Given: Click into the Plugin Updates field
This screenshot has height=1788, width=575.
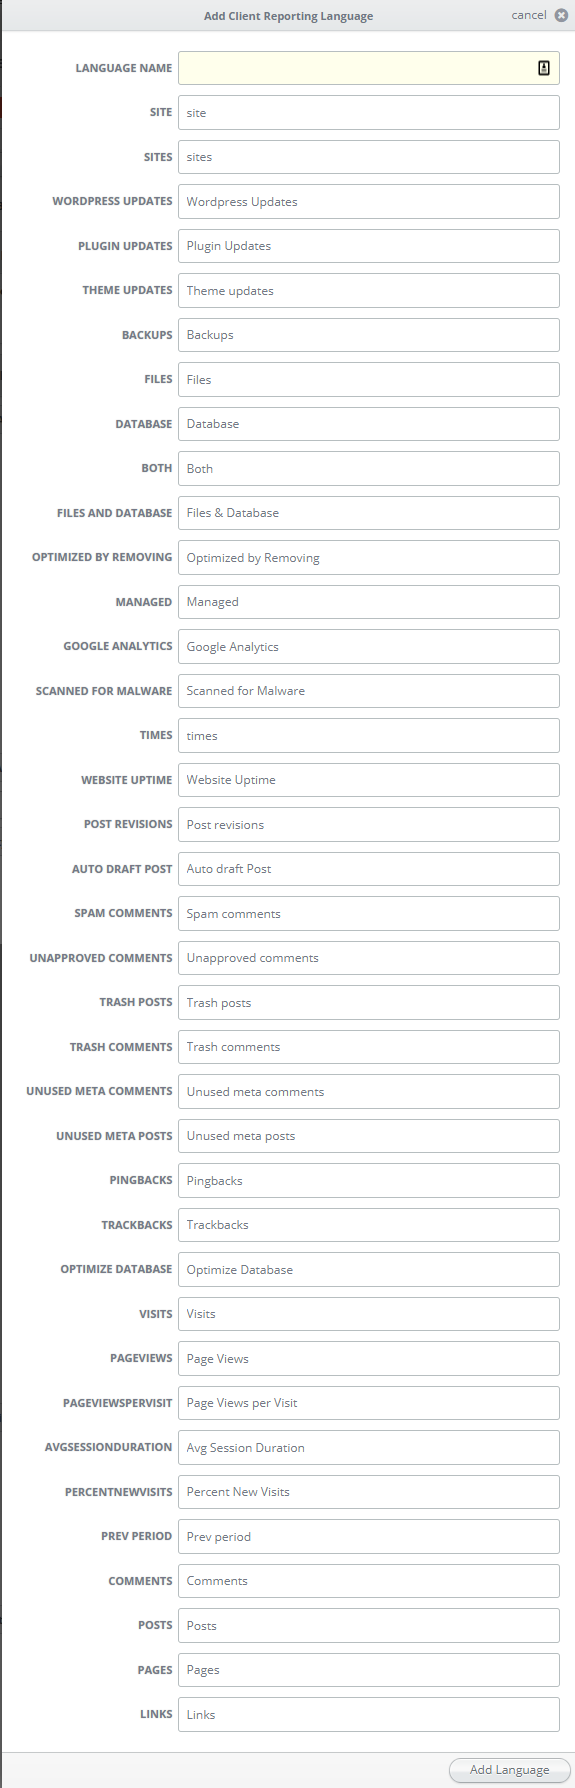Looking at the screenshot, I should pyautogui.click(x=369, y=246).
